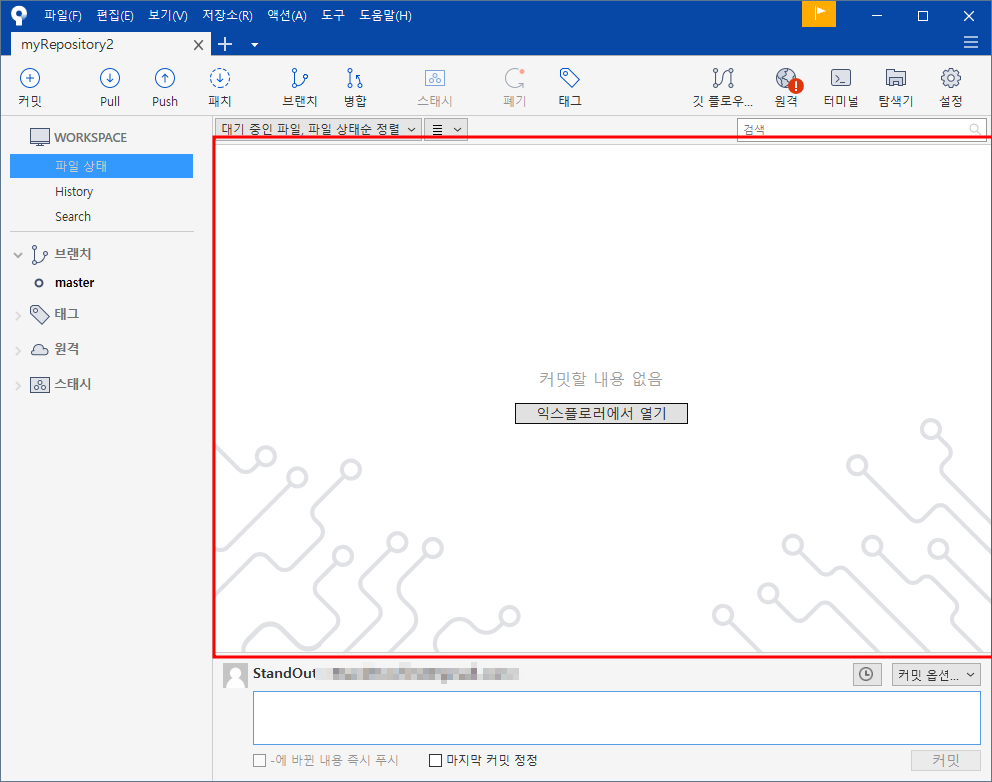This screenshot has width=992, height=782.
Task: Click the Push toolbar icon
Action: (x=164, y=78)
